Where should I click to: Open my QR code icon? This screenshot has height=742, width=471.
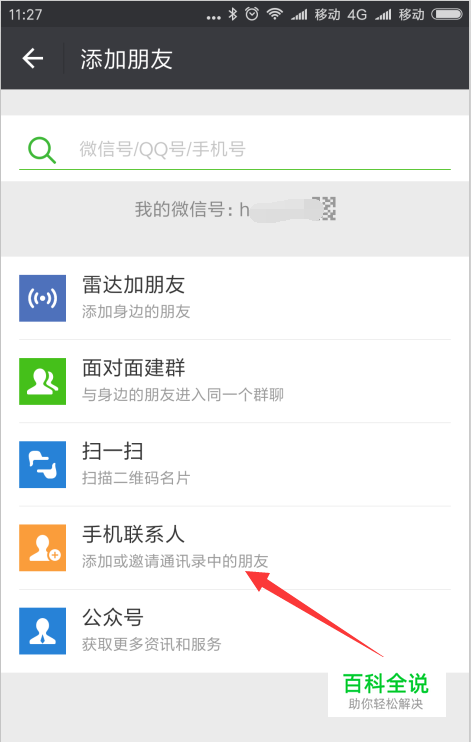[326, 209]
